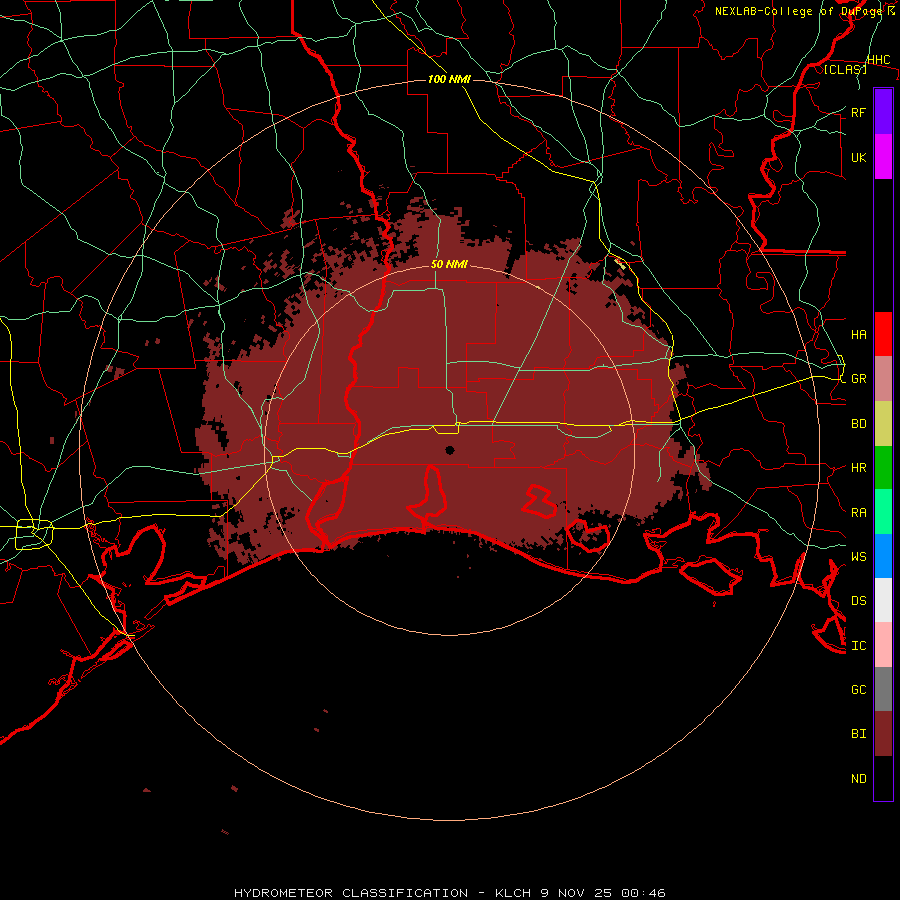
Task: Click the DS legend label
Action: pyautogui.click(x=858, y=600)
